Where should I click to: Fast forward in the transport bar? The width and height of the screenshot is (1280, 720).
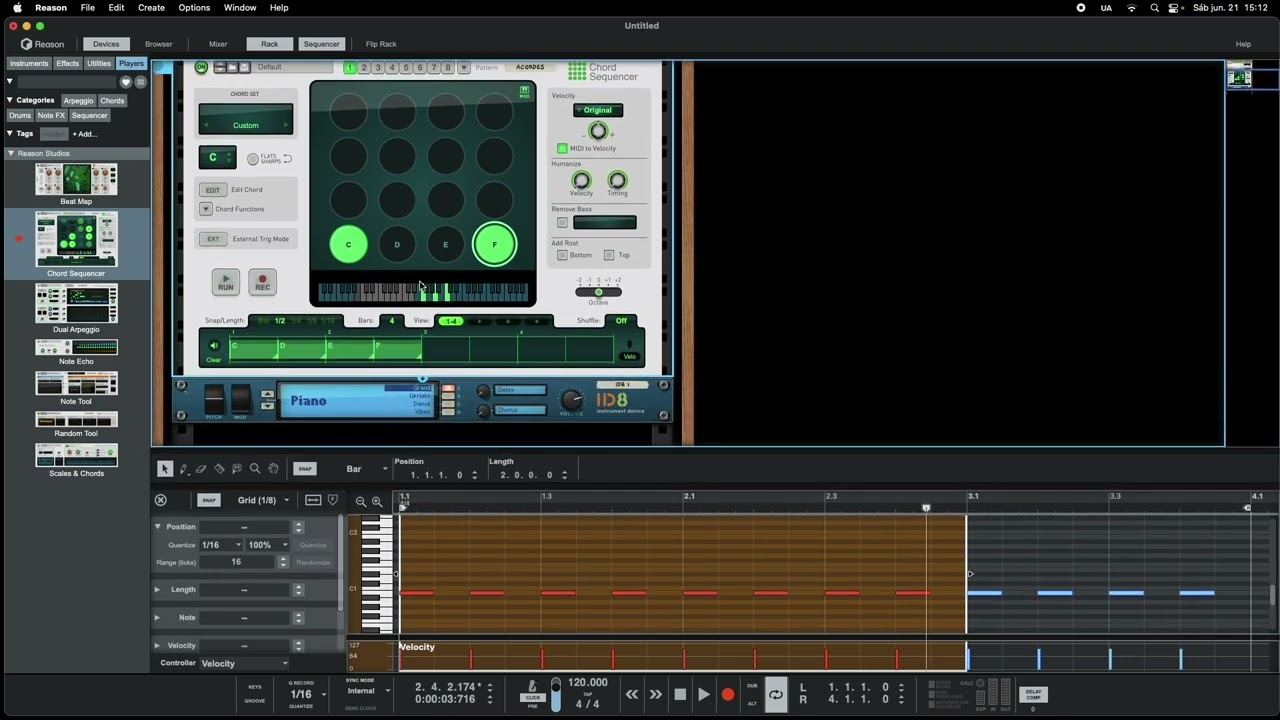(656, 694)
